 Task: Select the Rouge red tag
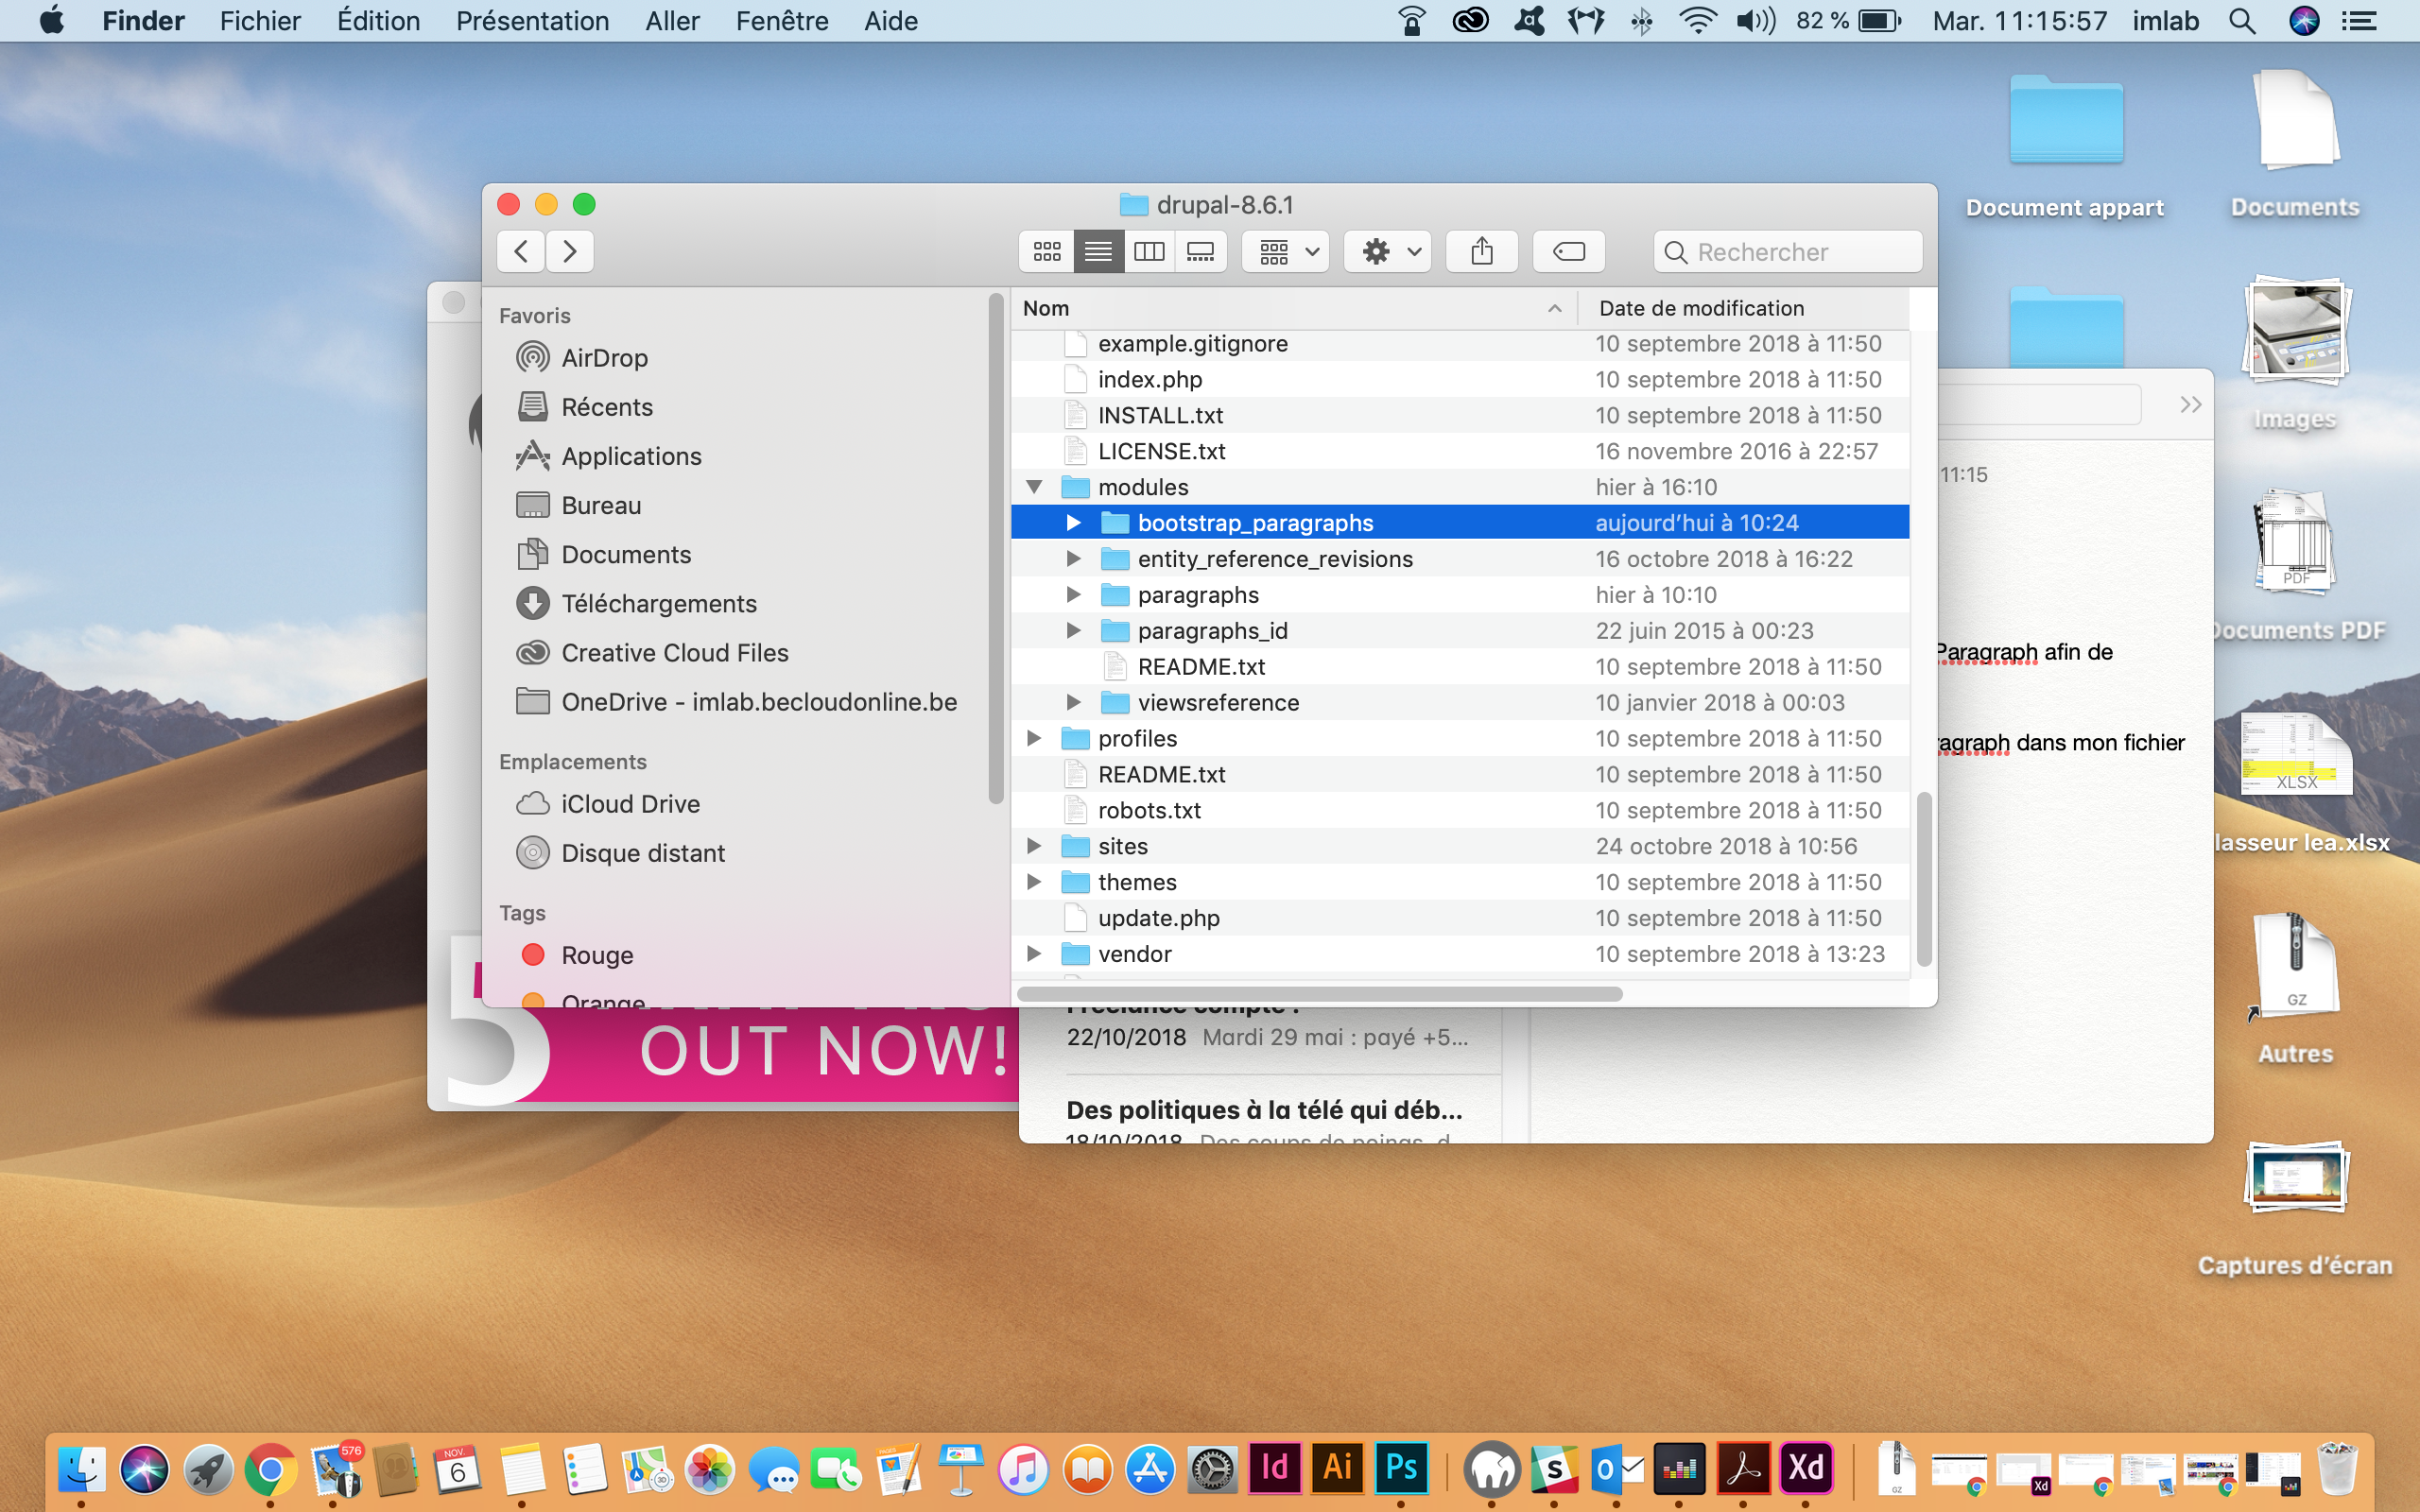click(576, 954)
